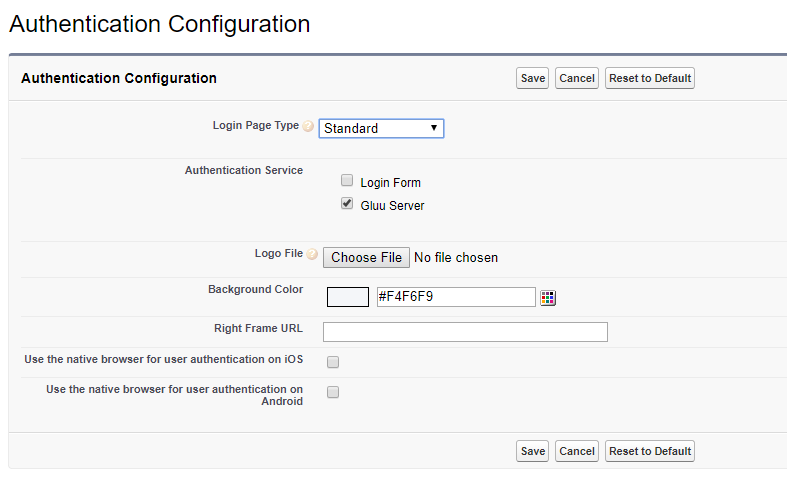The height and width of the screenshot is (503, 787).
Task: Click help icon beside Logo File
Action: (312, 255)
